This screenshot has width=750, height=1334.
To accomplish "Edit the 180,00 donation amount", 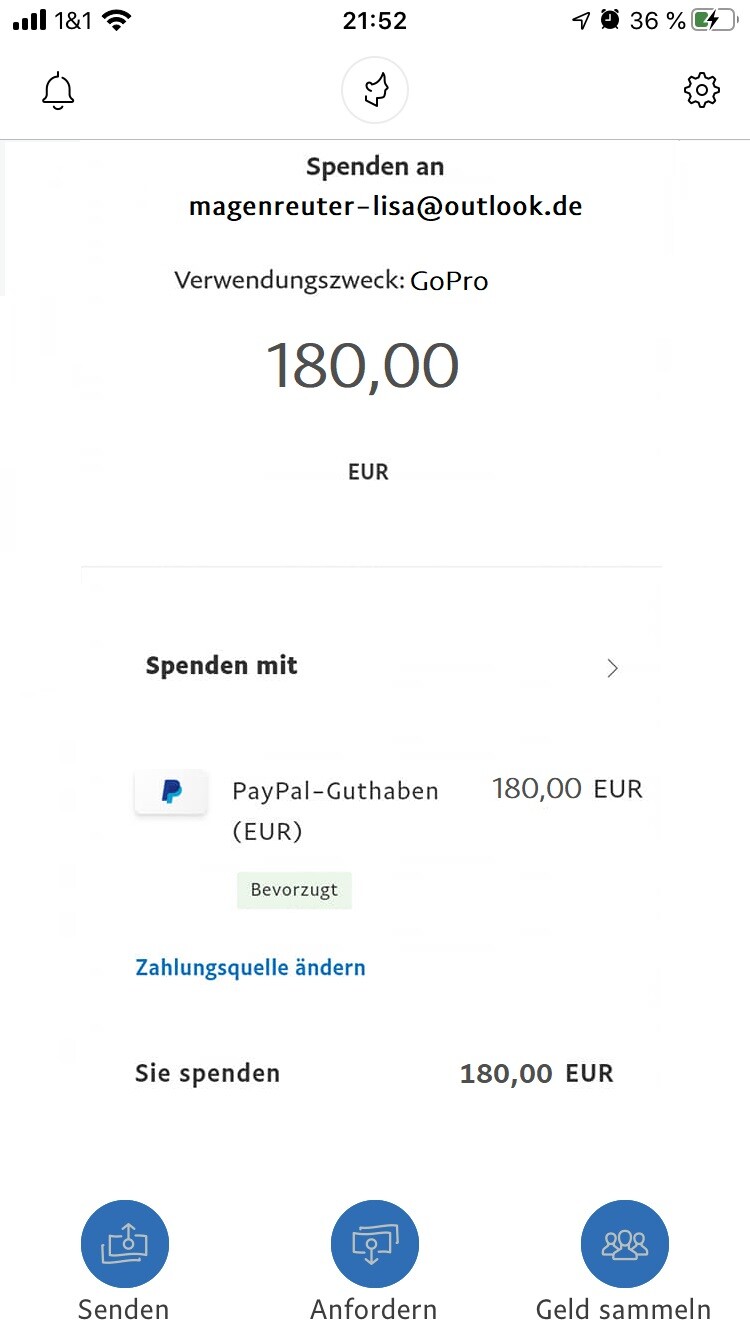I will pyautogui.click(x=362, y=365).
